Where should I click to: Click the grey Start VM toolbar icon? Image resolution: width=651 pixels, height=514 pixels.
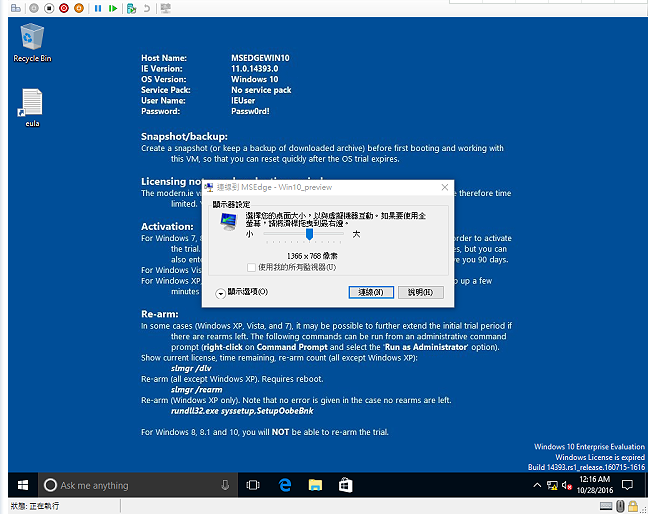pos(34,8)
